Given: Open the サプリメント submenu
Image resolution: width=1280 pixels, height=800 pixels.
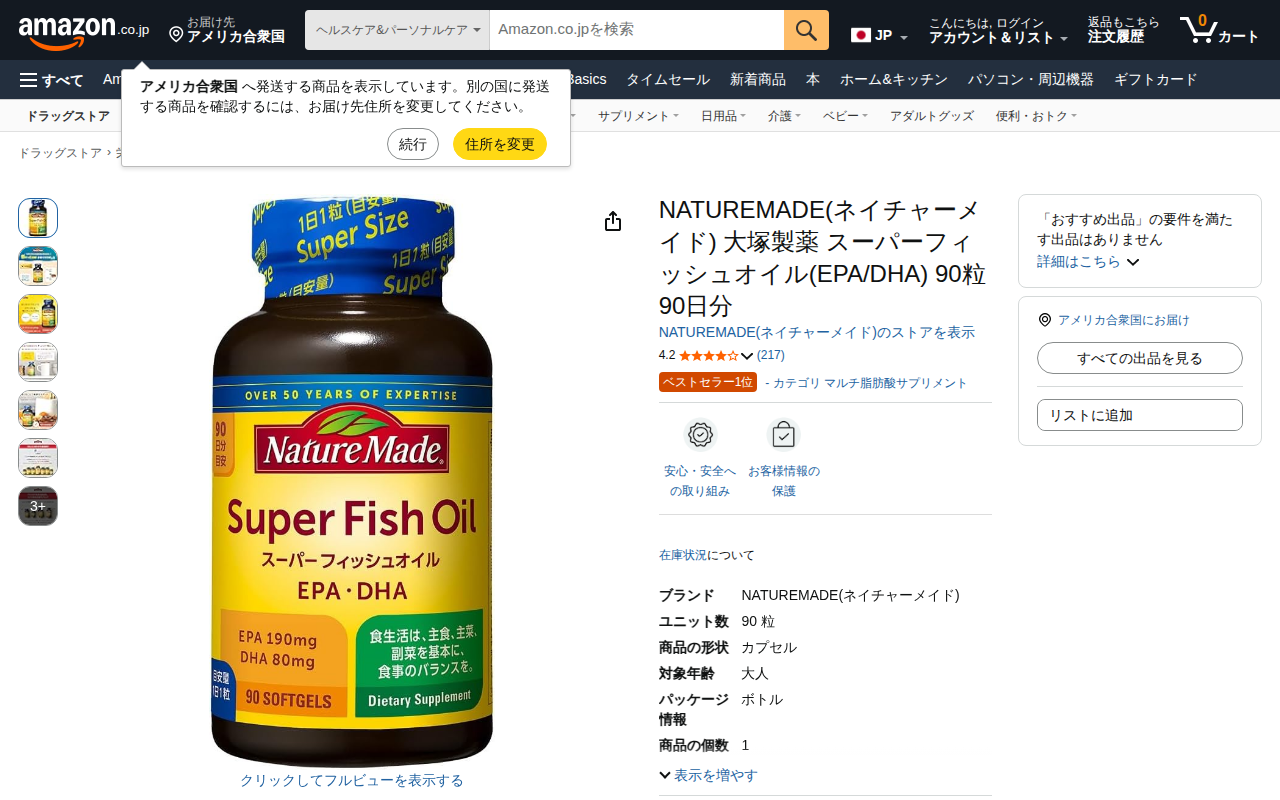Looking at the screenshot, I should click(638, 116).
